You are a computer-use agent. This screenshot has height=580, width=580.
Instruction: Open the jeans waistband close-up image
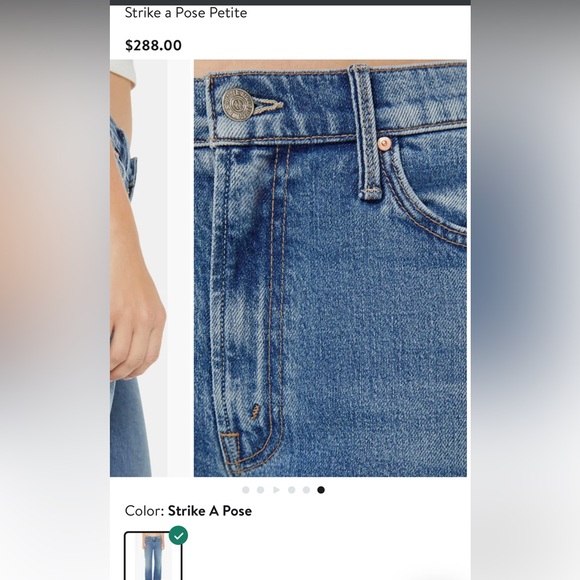[330, 268]
